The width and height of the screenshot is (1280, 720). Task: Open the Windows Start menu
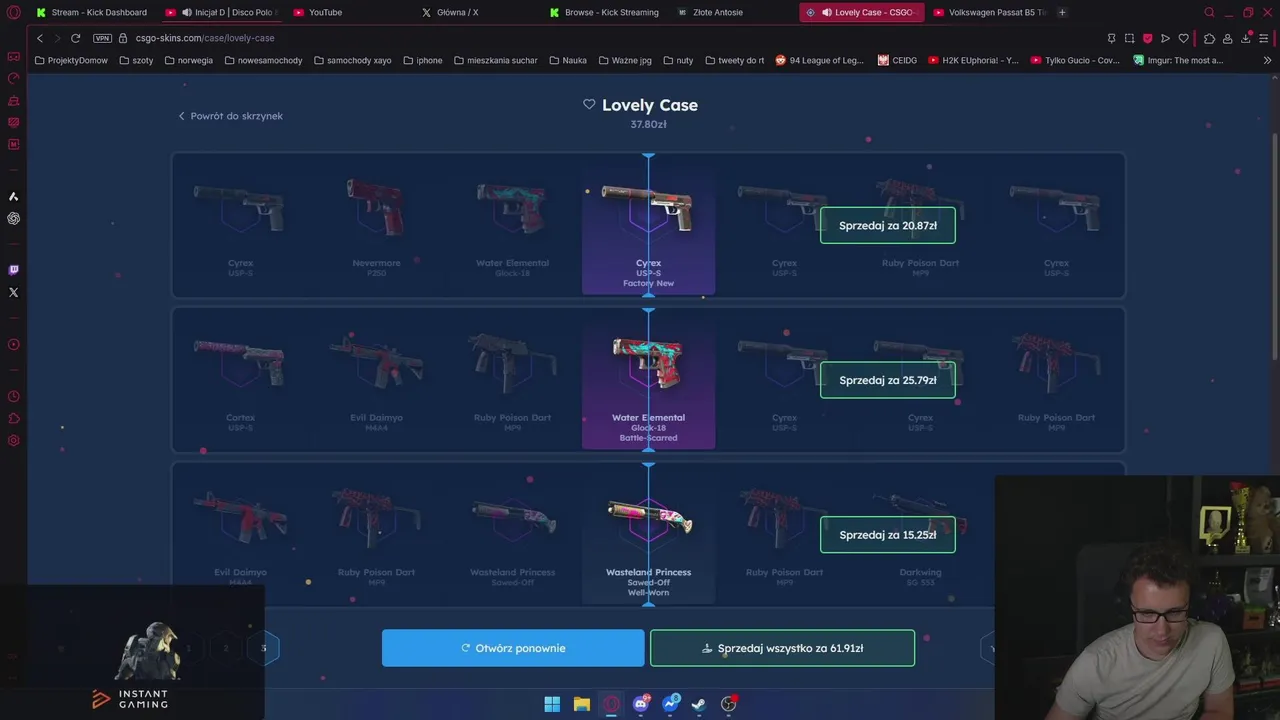pyautogui.click(x=552, y=704)
